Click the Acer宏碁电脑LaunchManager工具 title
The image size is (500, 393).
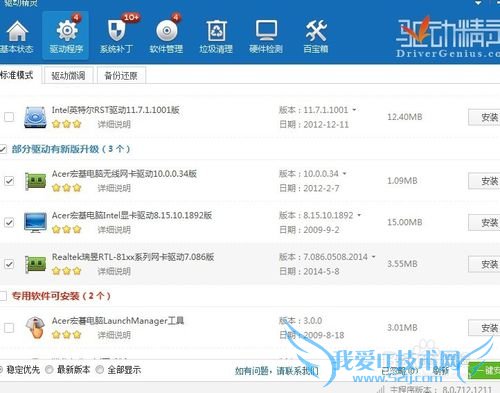[118, 321]
